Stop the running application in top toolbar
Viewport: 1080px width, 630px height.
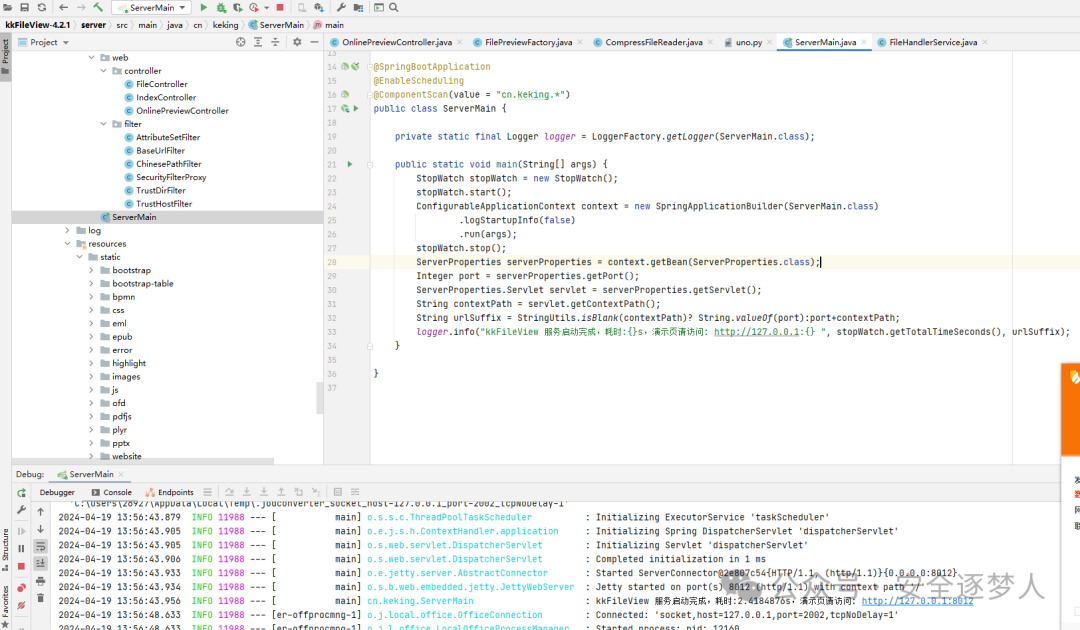pos(280,8)
